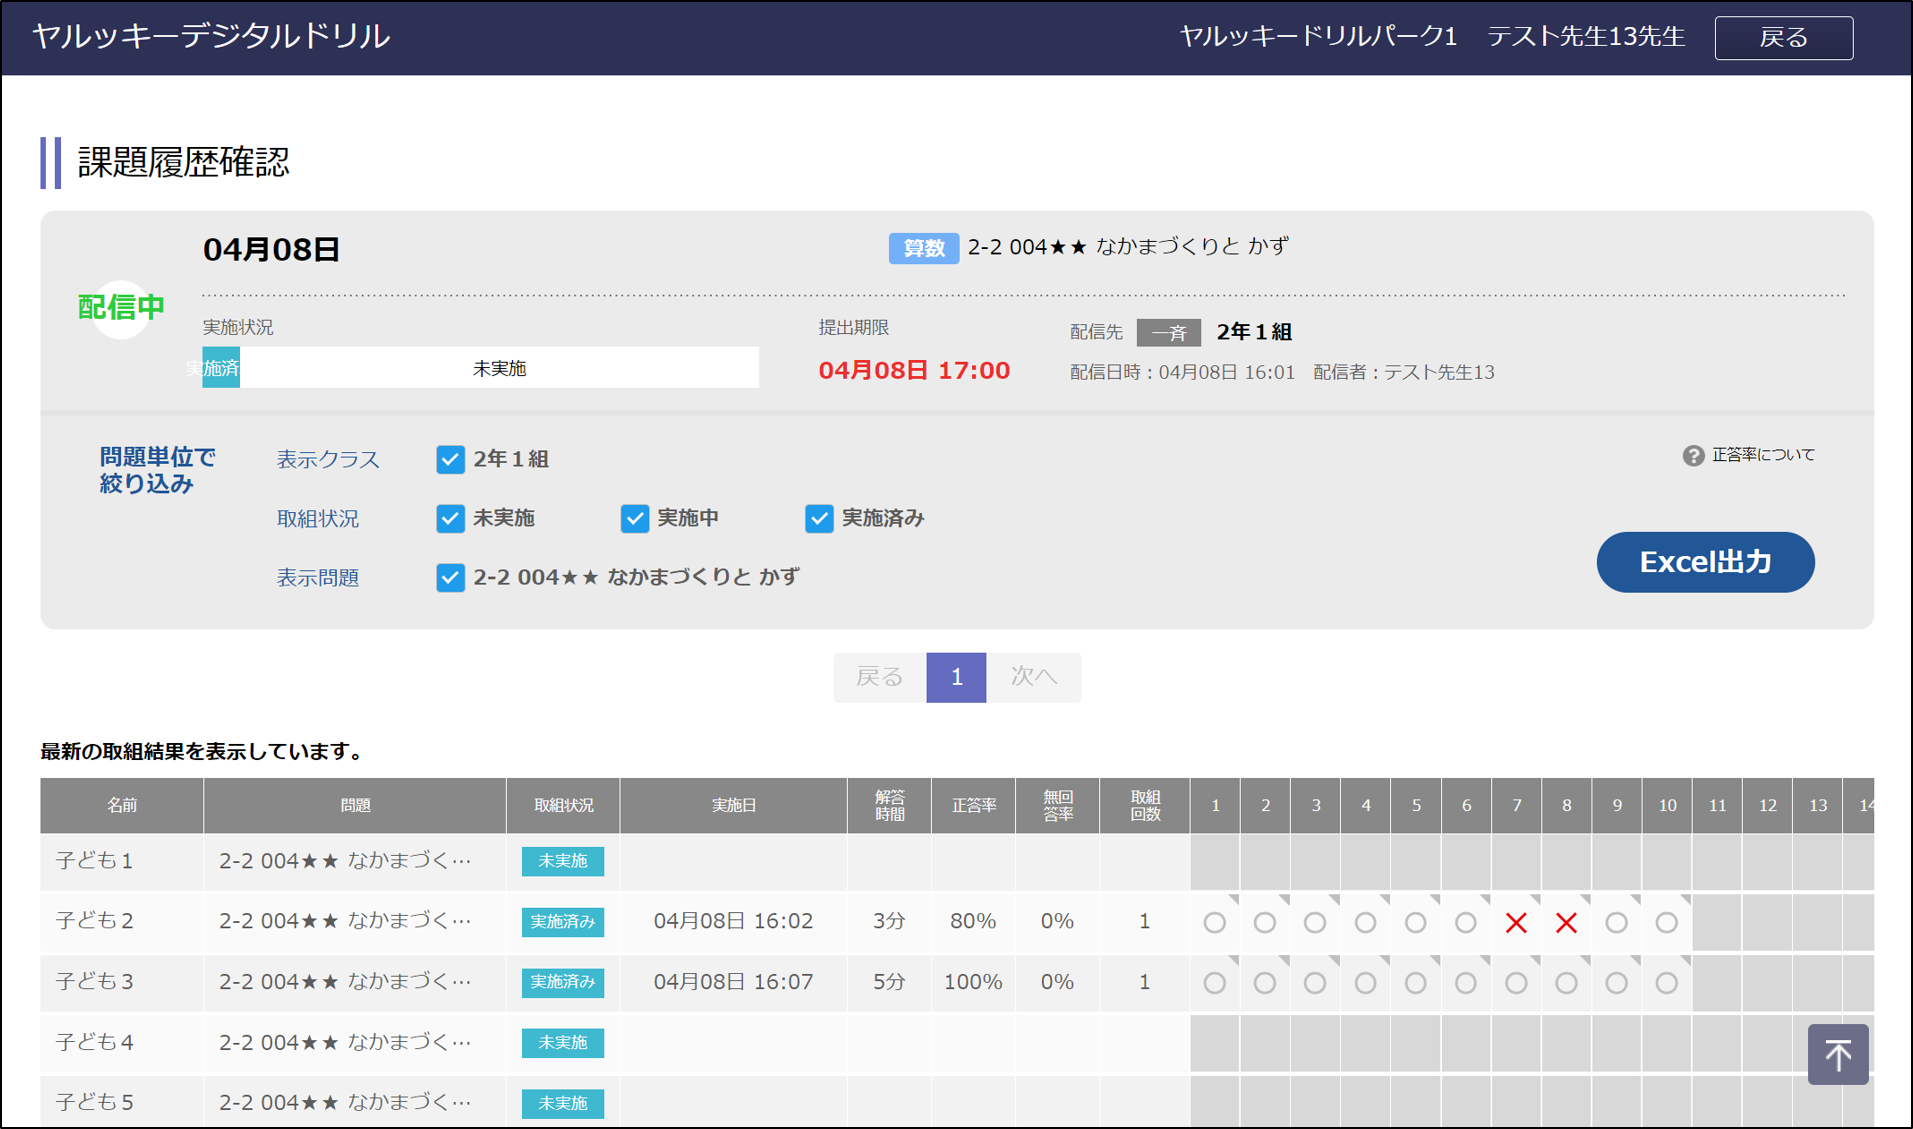Click 子ども2's red X for question 8
Screen dimensions: 1913x1129
pyautogui.click(x=1566, y=923)
